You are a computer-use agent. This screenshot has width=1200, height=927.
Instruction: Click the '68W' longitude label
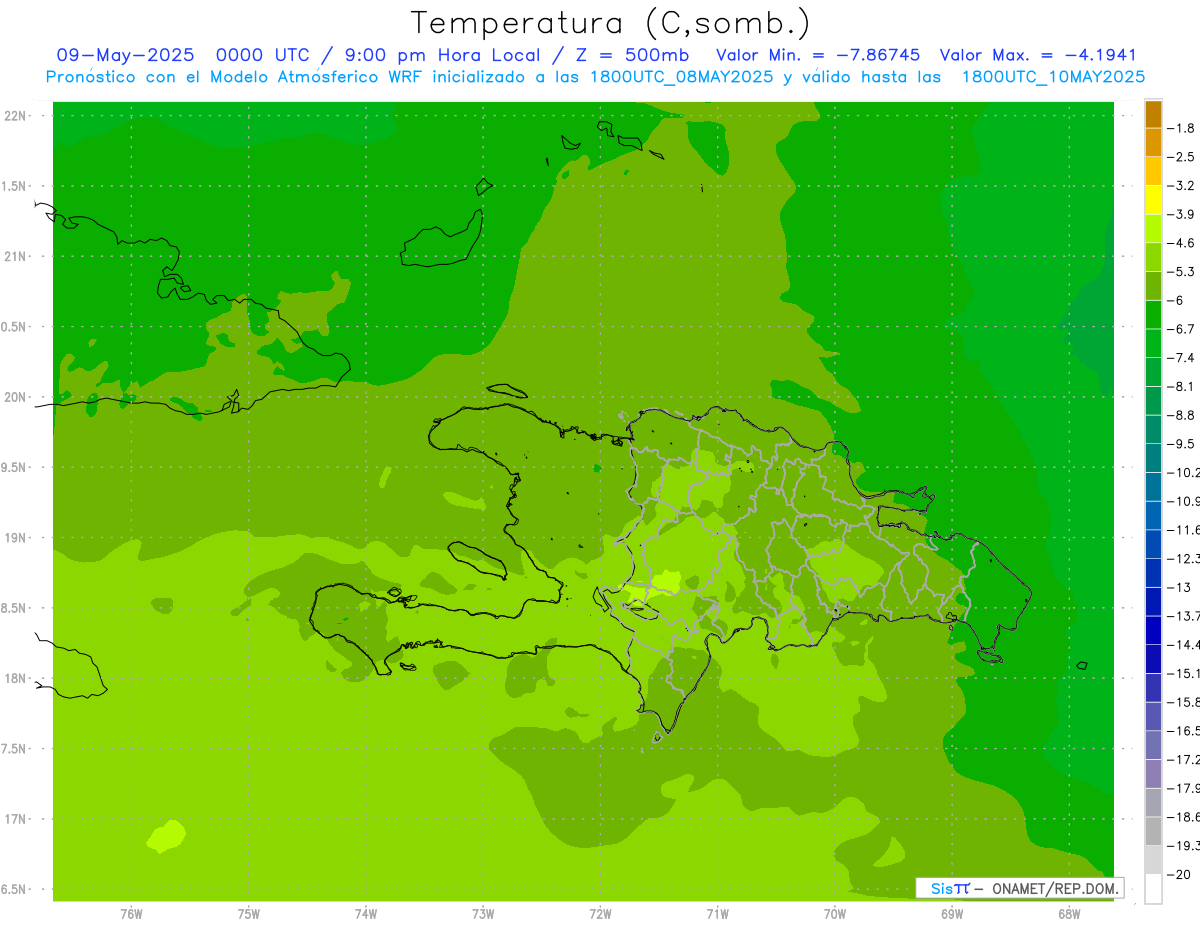tap(1068, 914)
